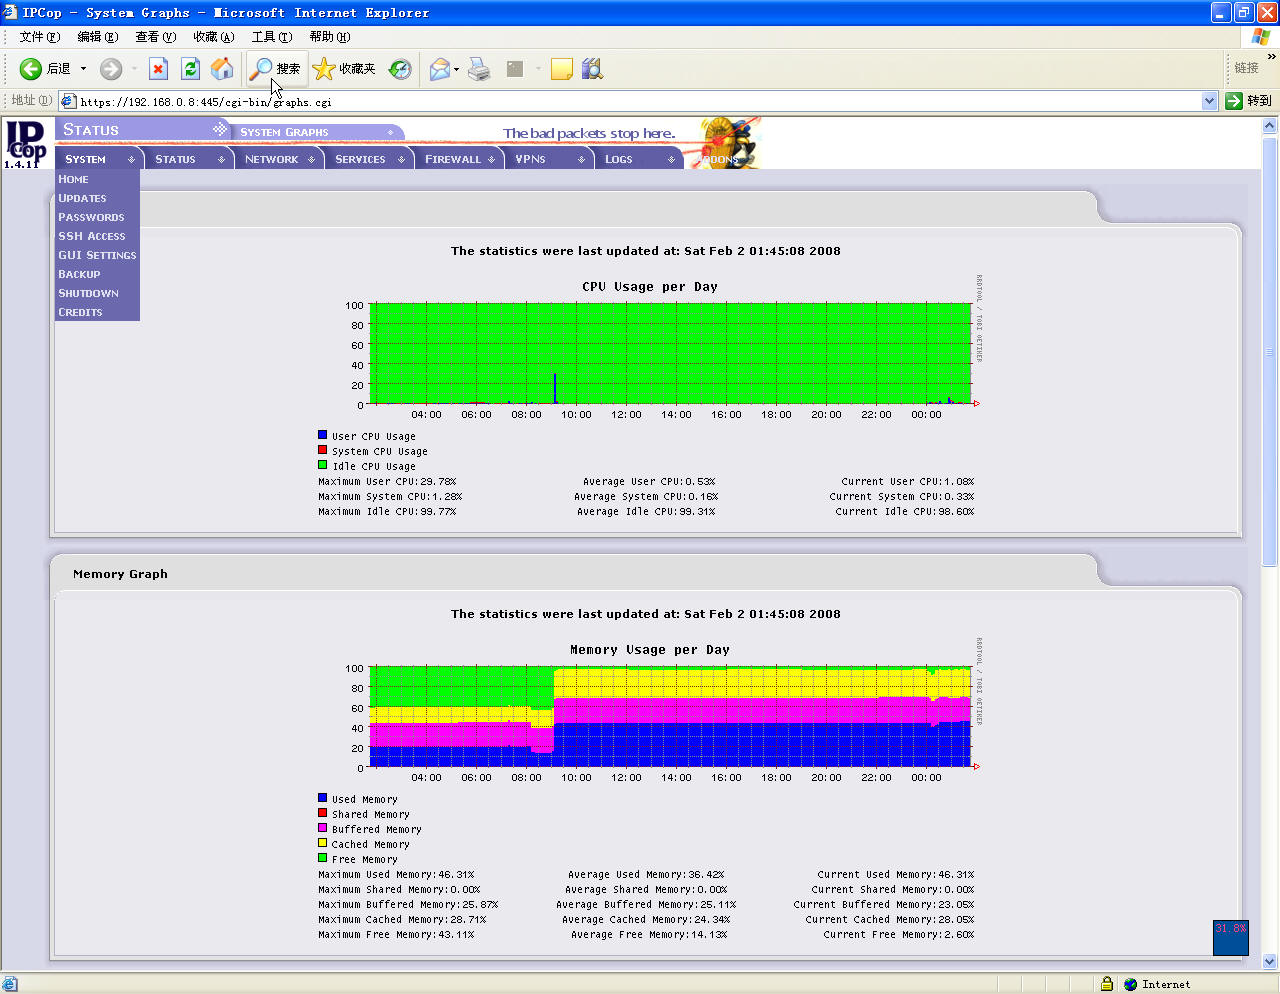
Task: Expand toolbar overflow chevron near Links
Action: [1271, 58]
